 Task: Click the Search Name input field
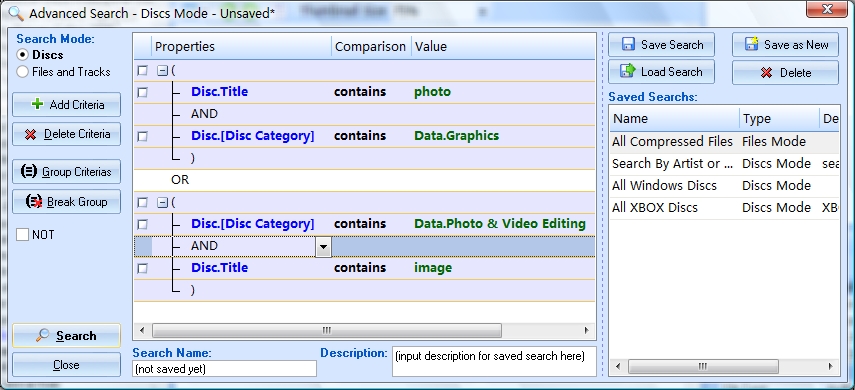[225, 369]
